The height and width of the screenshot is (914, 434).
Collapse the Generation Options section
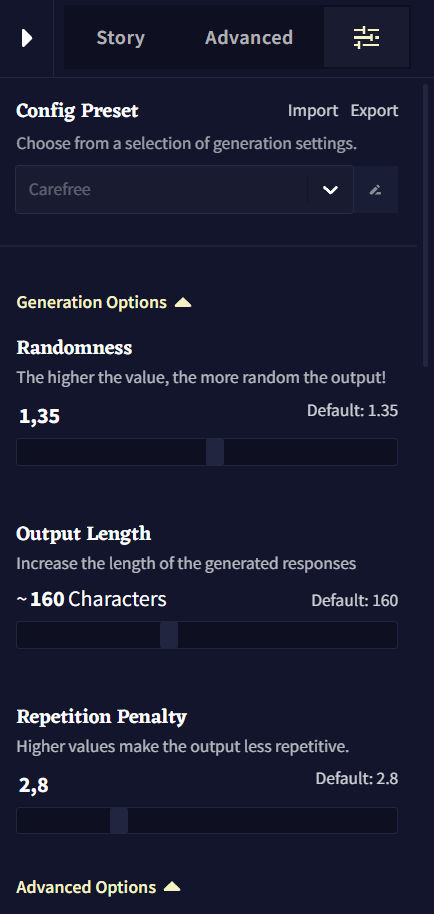pos(104,303)
